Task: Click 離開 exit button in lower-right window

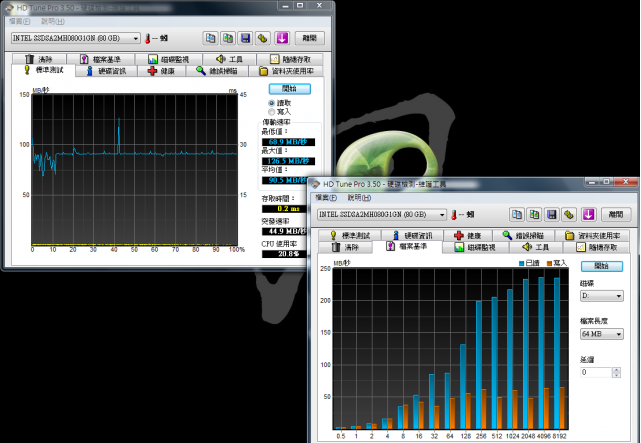Action: coord(616,214)
